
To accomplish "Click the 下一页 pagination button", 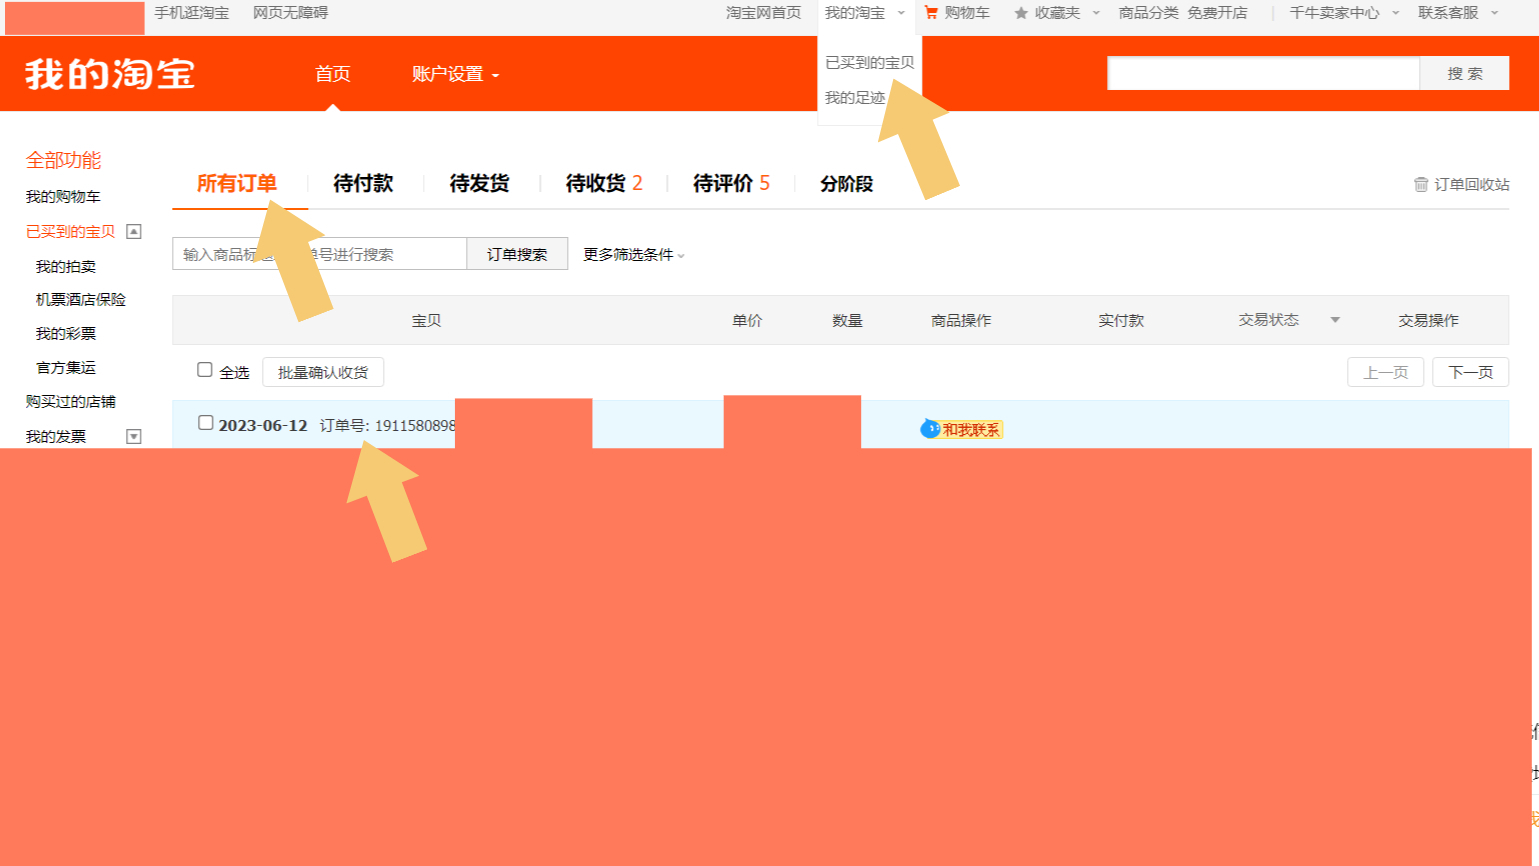I will tap(1470, 372).
